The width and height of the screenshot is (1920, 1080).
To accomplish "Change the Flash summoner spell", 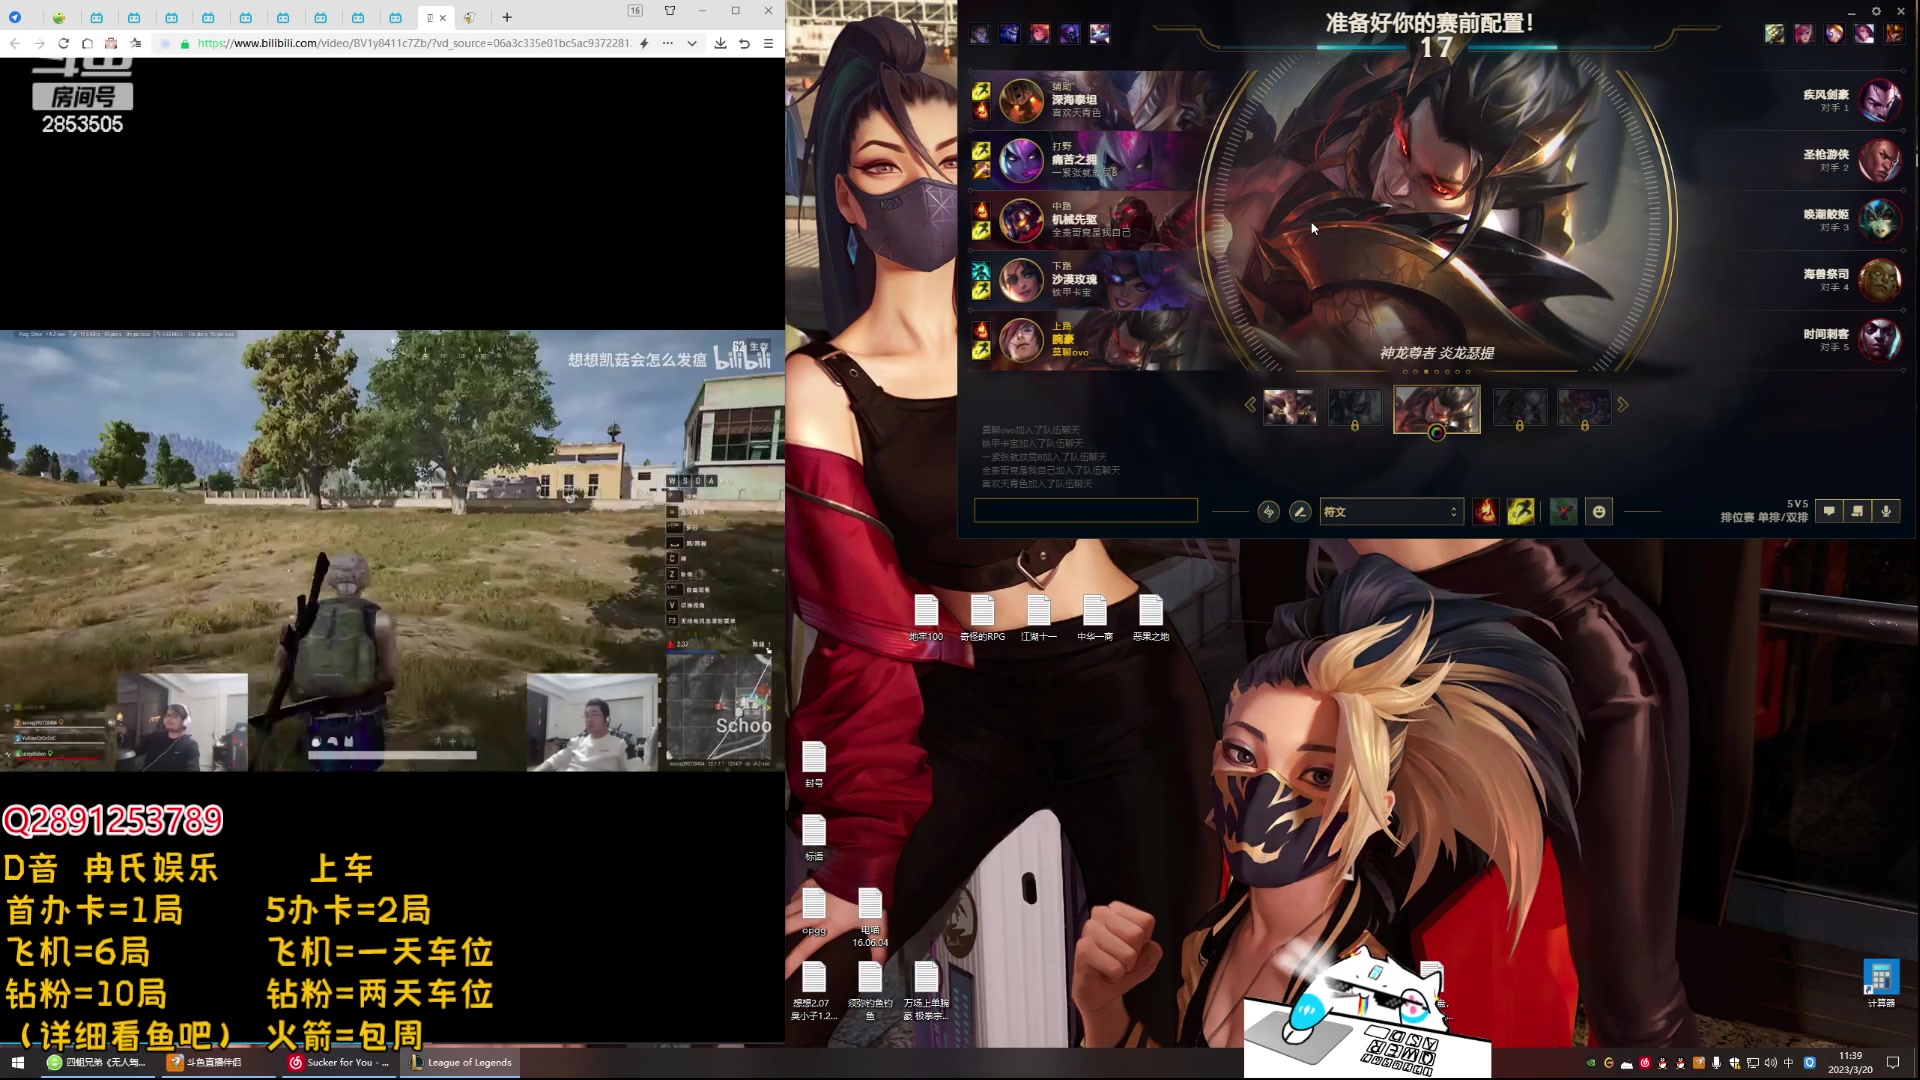I will tap(1521, 512).
